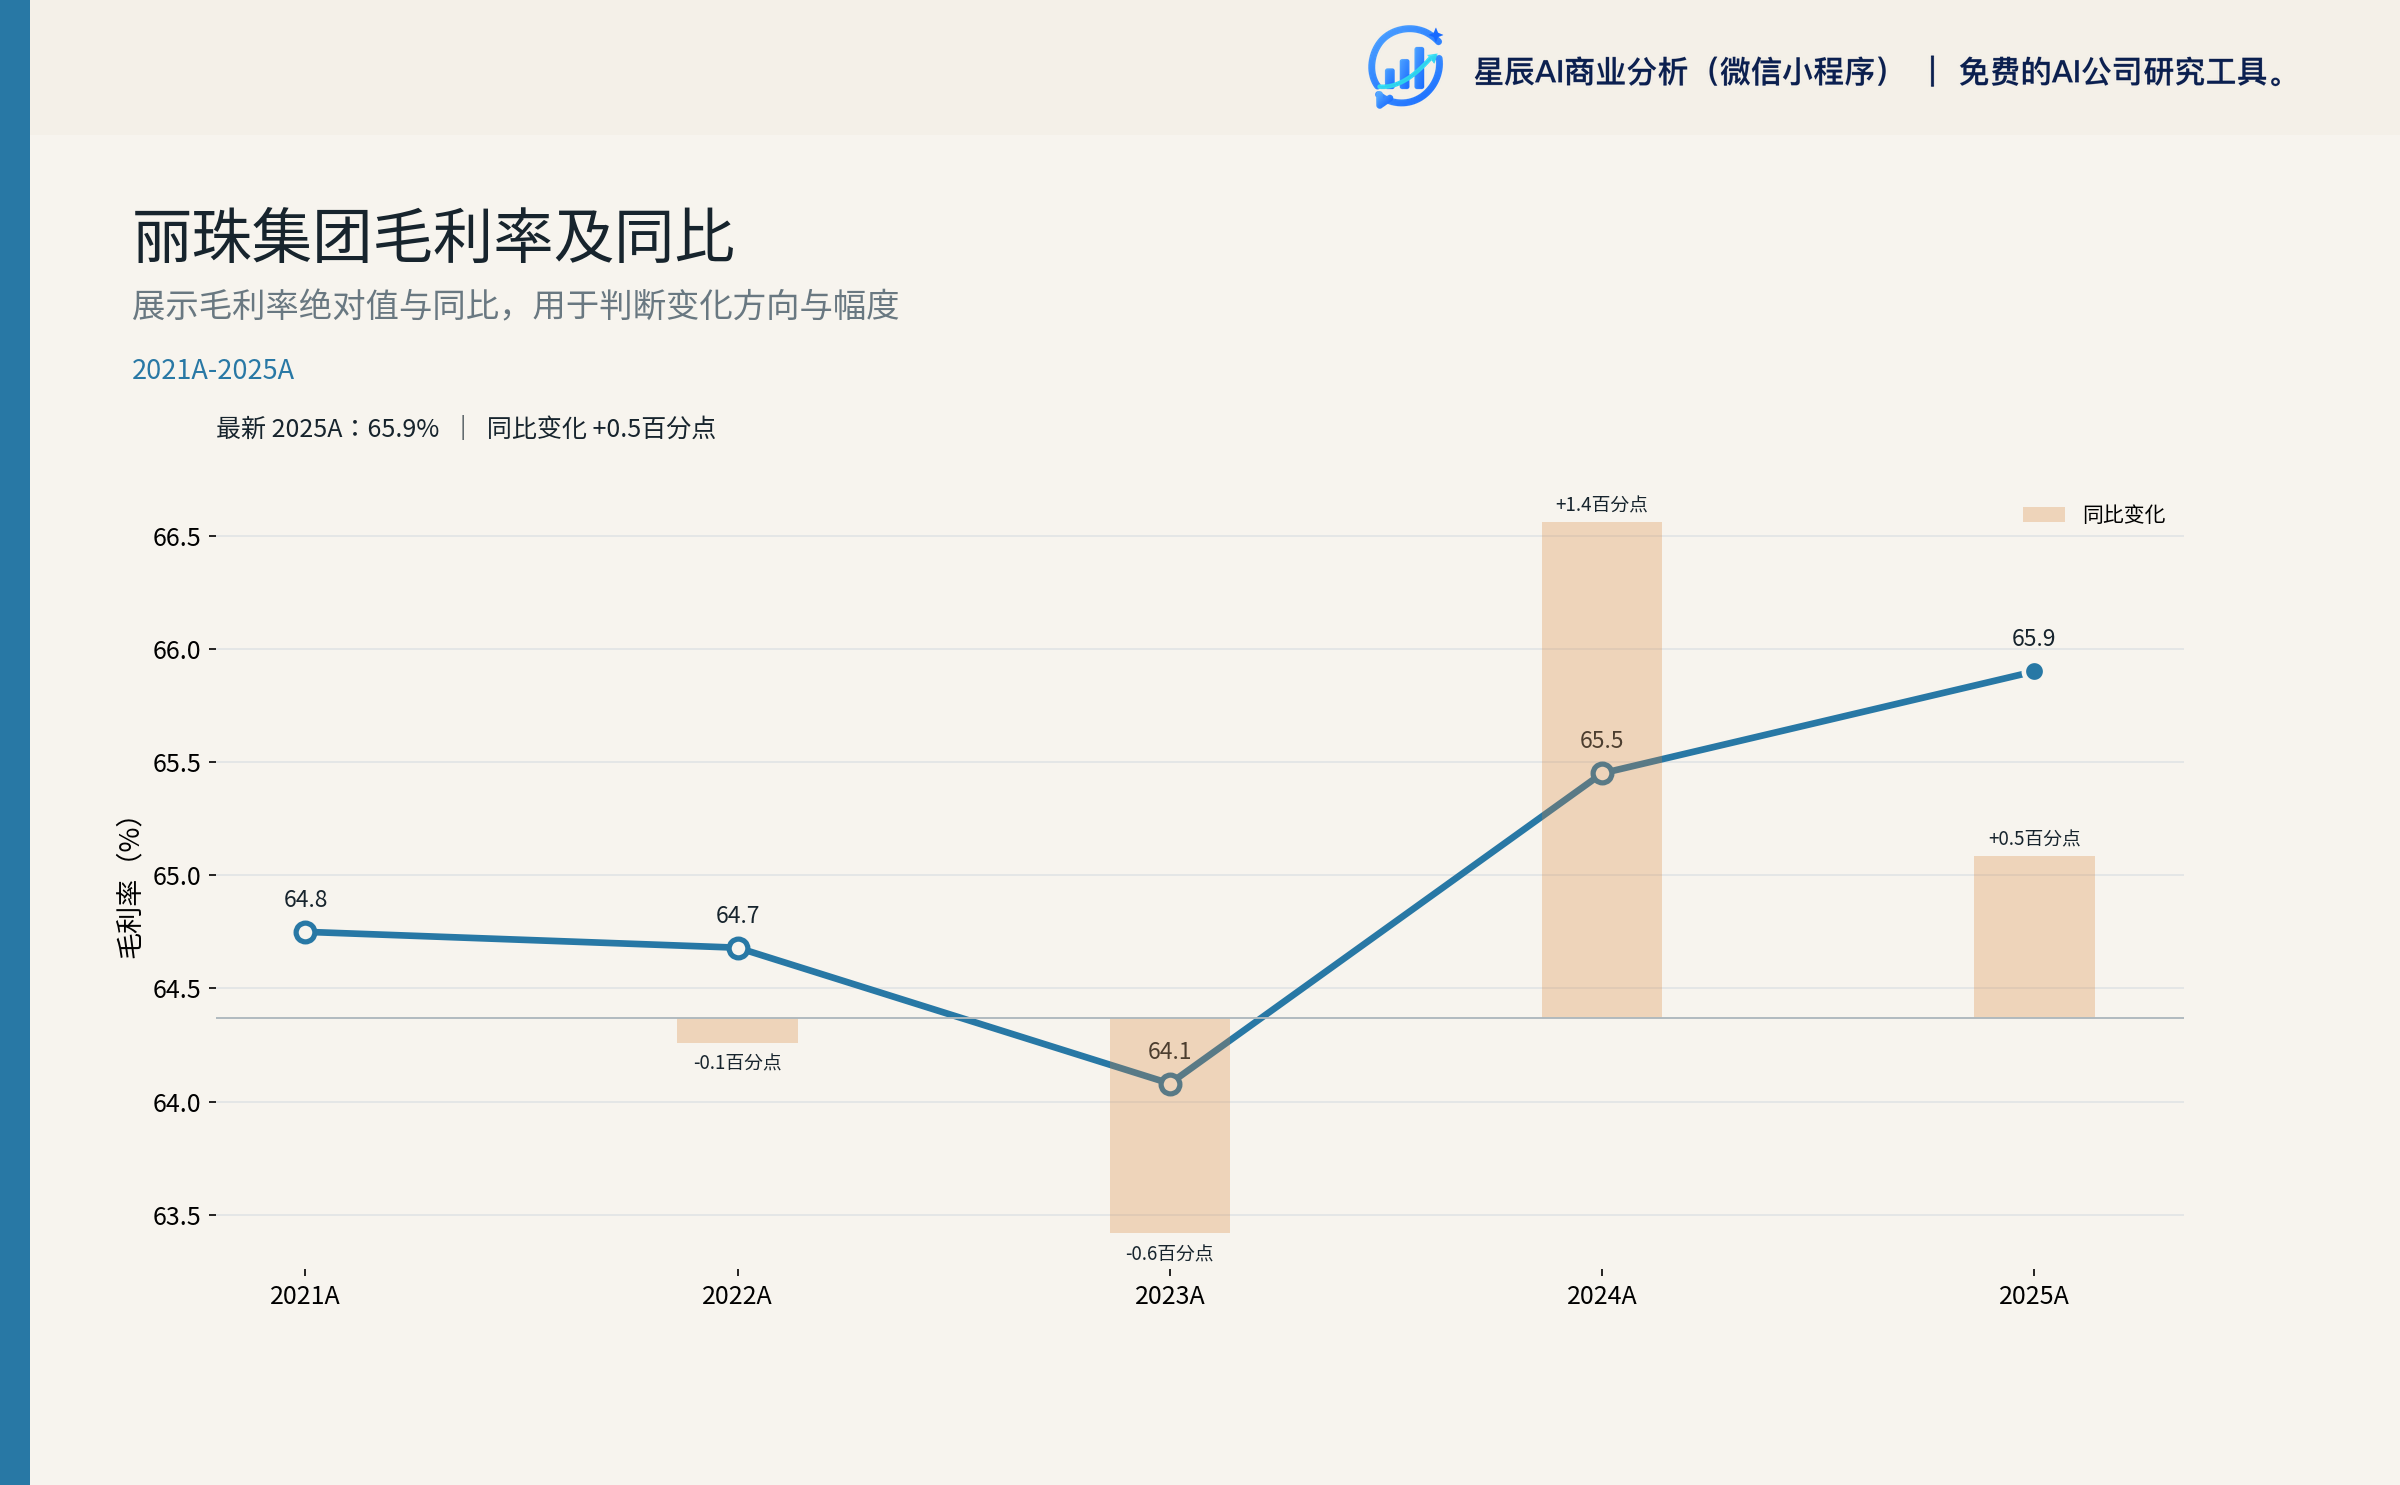Click the 66.0 y-axis tick label

(177, 650)
